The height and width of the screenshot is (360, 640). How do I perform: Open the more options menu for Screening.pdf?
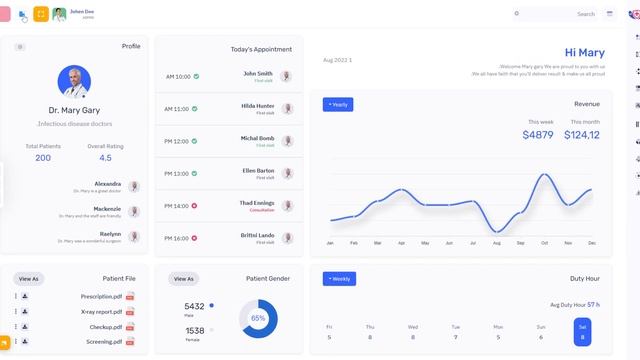(16, 341)
